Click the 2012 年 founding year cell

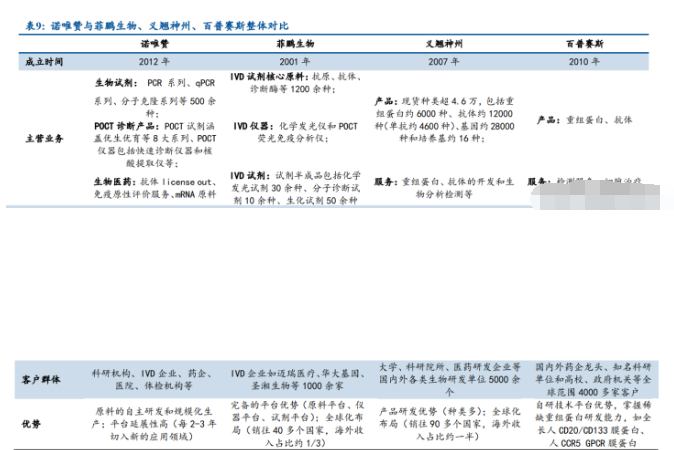click(x=154, y=62)
